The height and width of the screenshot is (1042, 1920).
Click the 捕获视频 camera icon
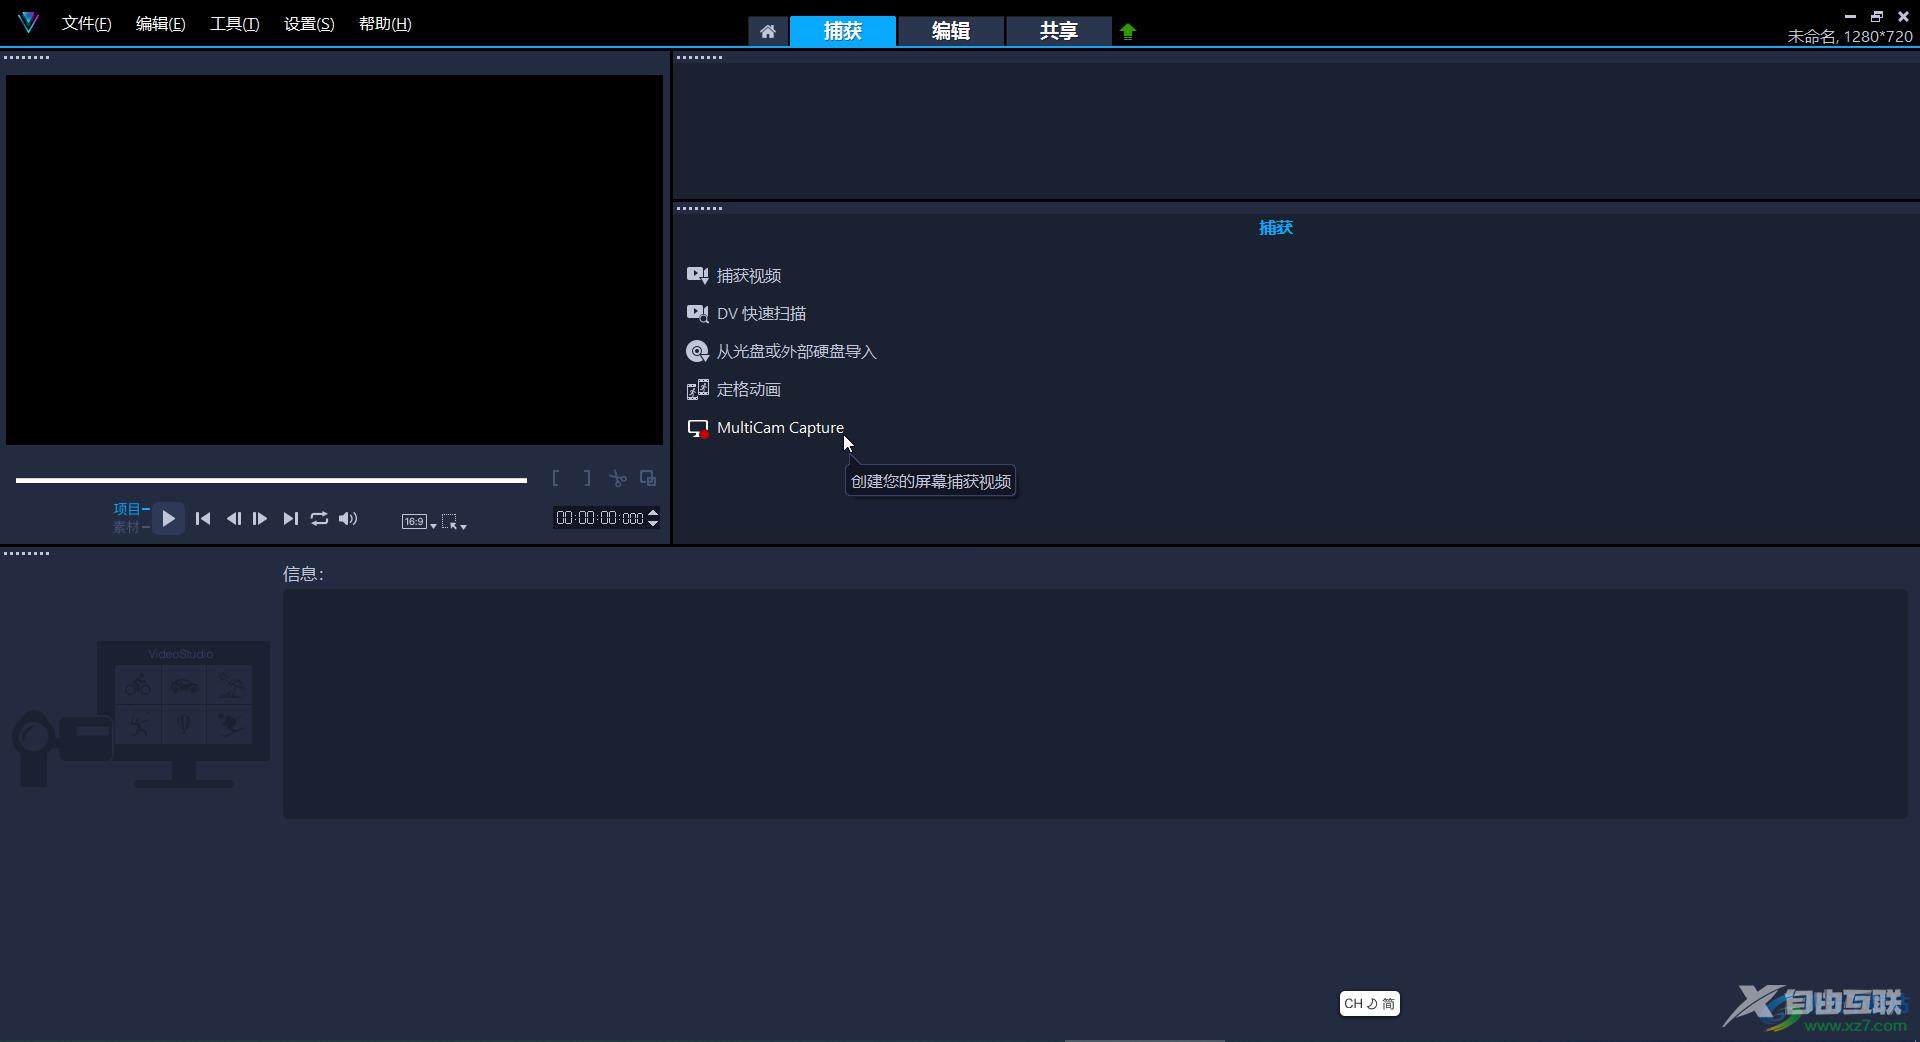pos(698,275)
